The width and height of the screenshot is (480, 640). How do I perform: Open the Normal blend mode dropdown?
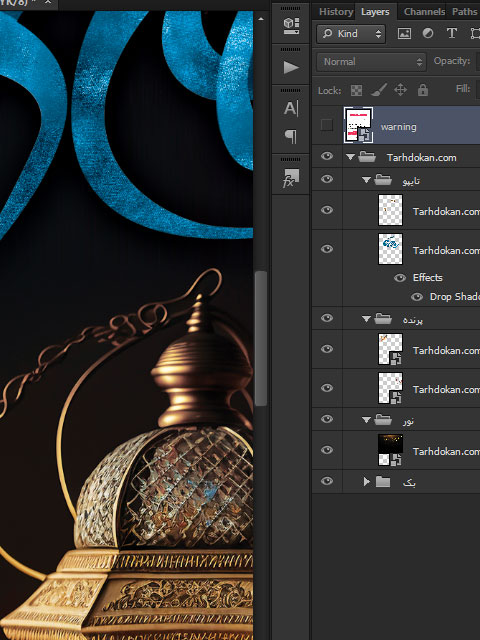click(371, 62)
